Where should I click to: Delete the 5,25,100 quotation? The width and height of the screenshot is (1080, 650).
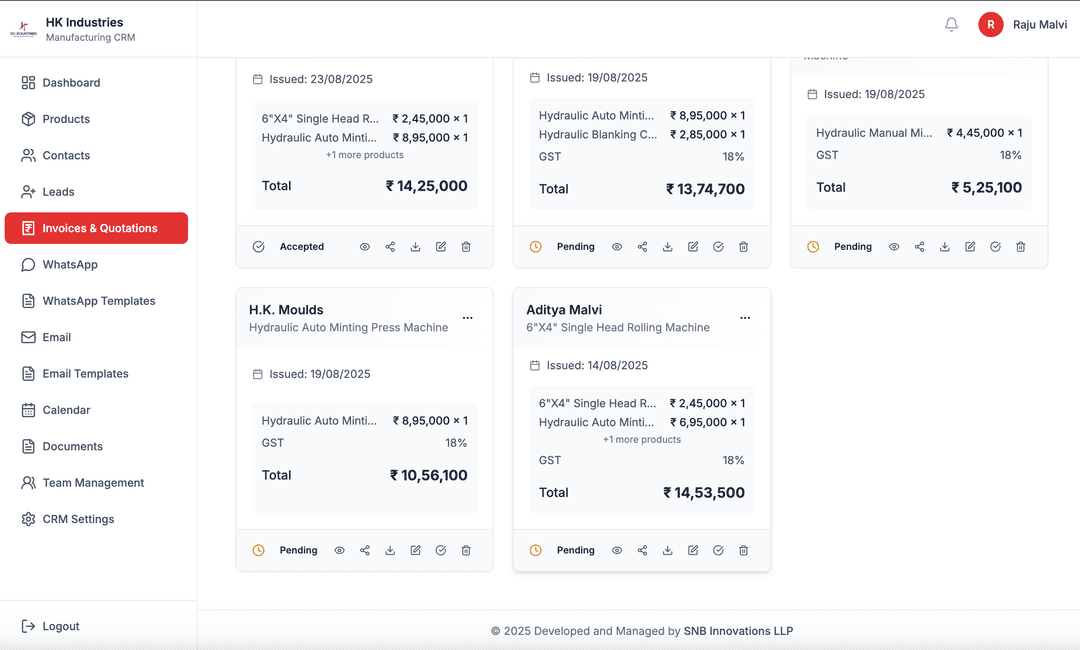click(1021, 247)
